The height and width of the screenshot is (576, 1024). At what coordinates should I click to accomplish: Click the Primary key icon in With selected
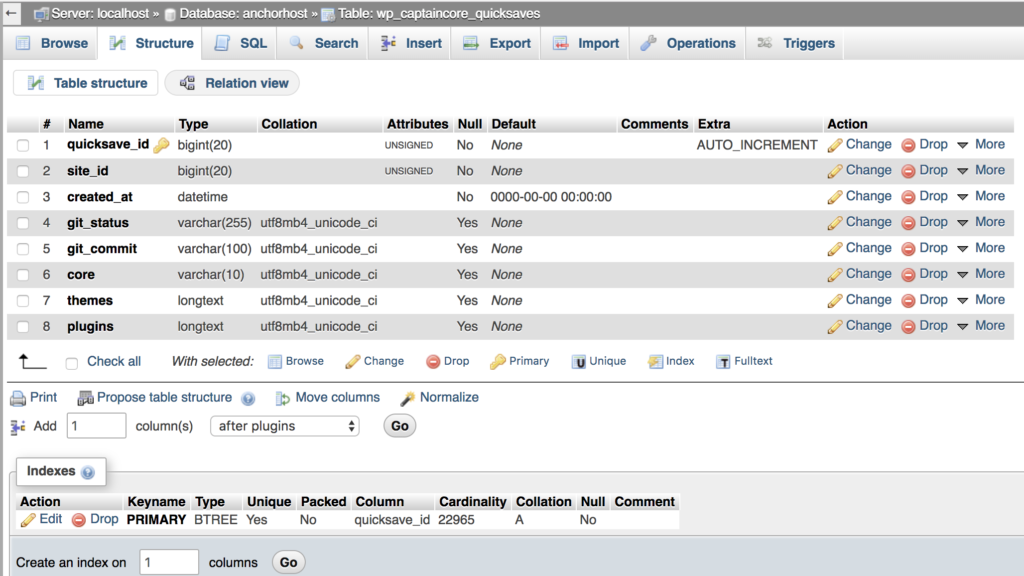tap(497, 362)
